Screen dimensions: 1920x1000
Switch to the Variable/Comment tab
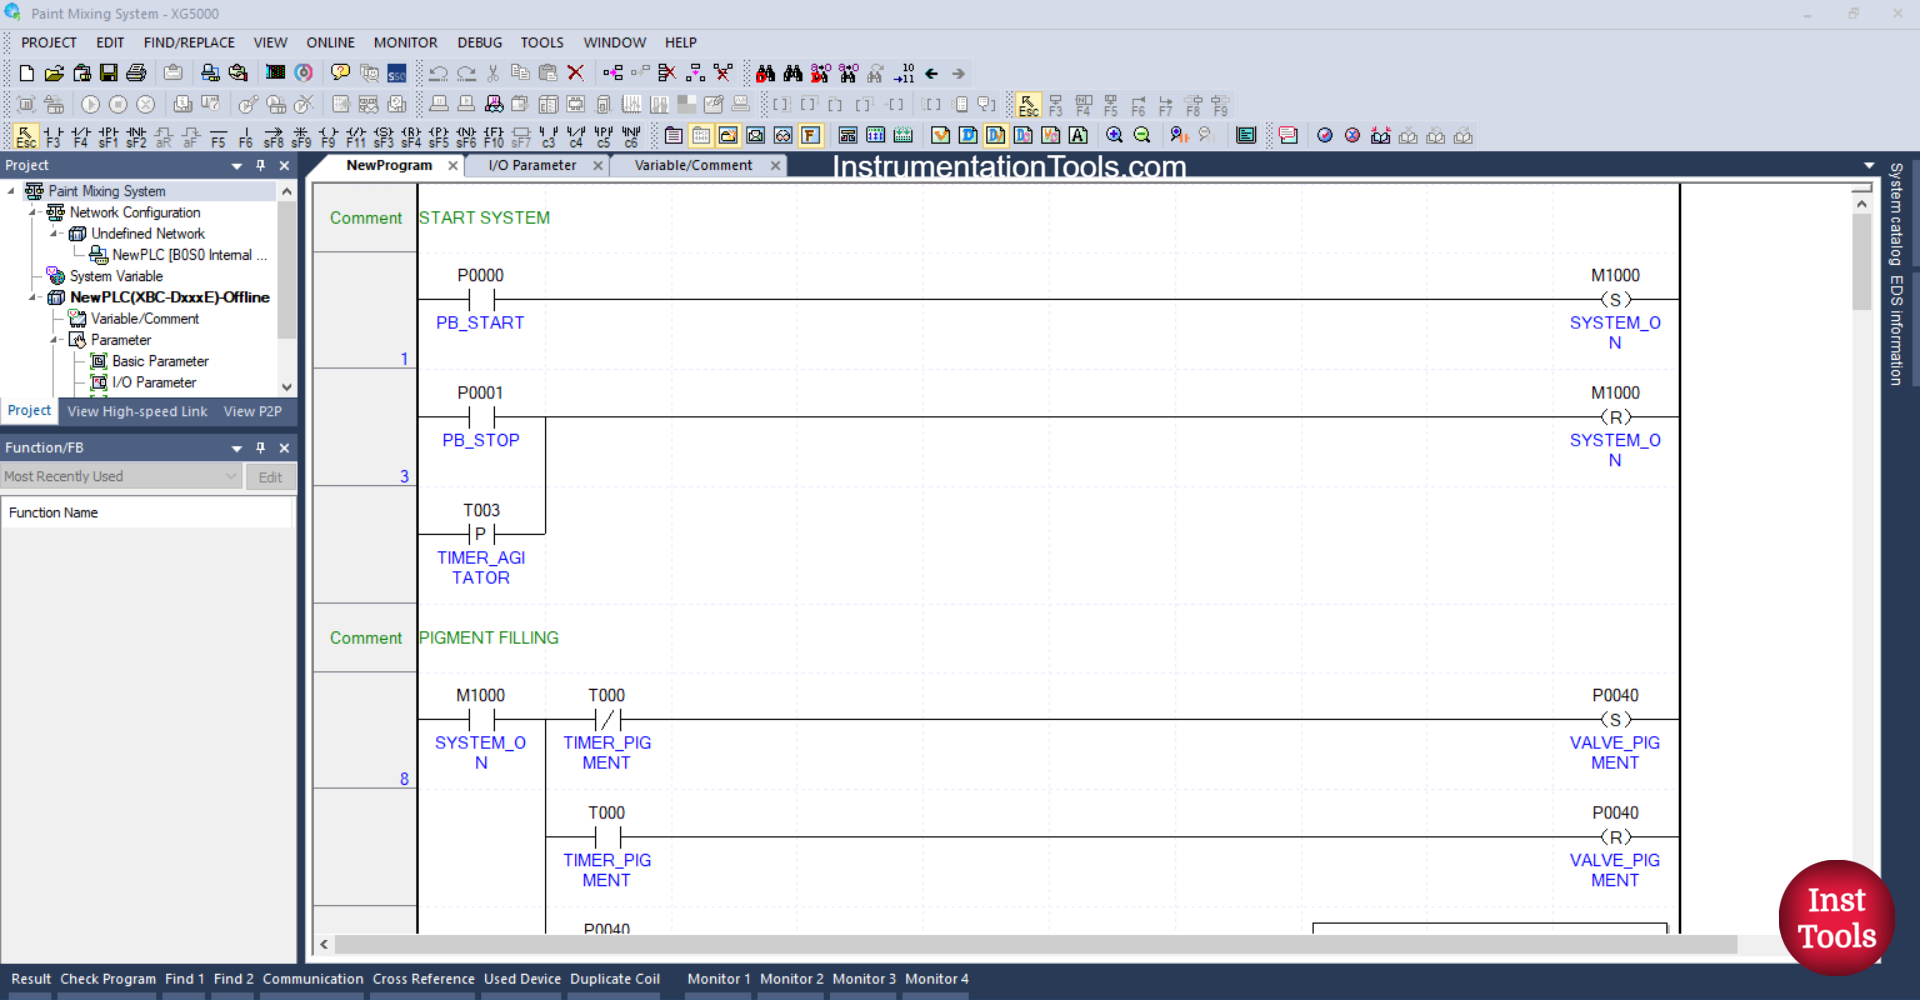coord(692,165)
